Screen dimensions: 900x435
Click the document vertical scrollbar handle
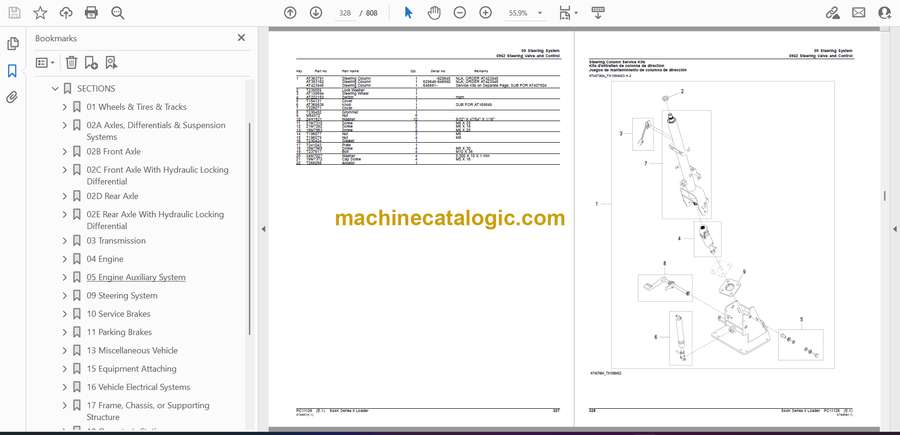[x=884, y=196]
